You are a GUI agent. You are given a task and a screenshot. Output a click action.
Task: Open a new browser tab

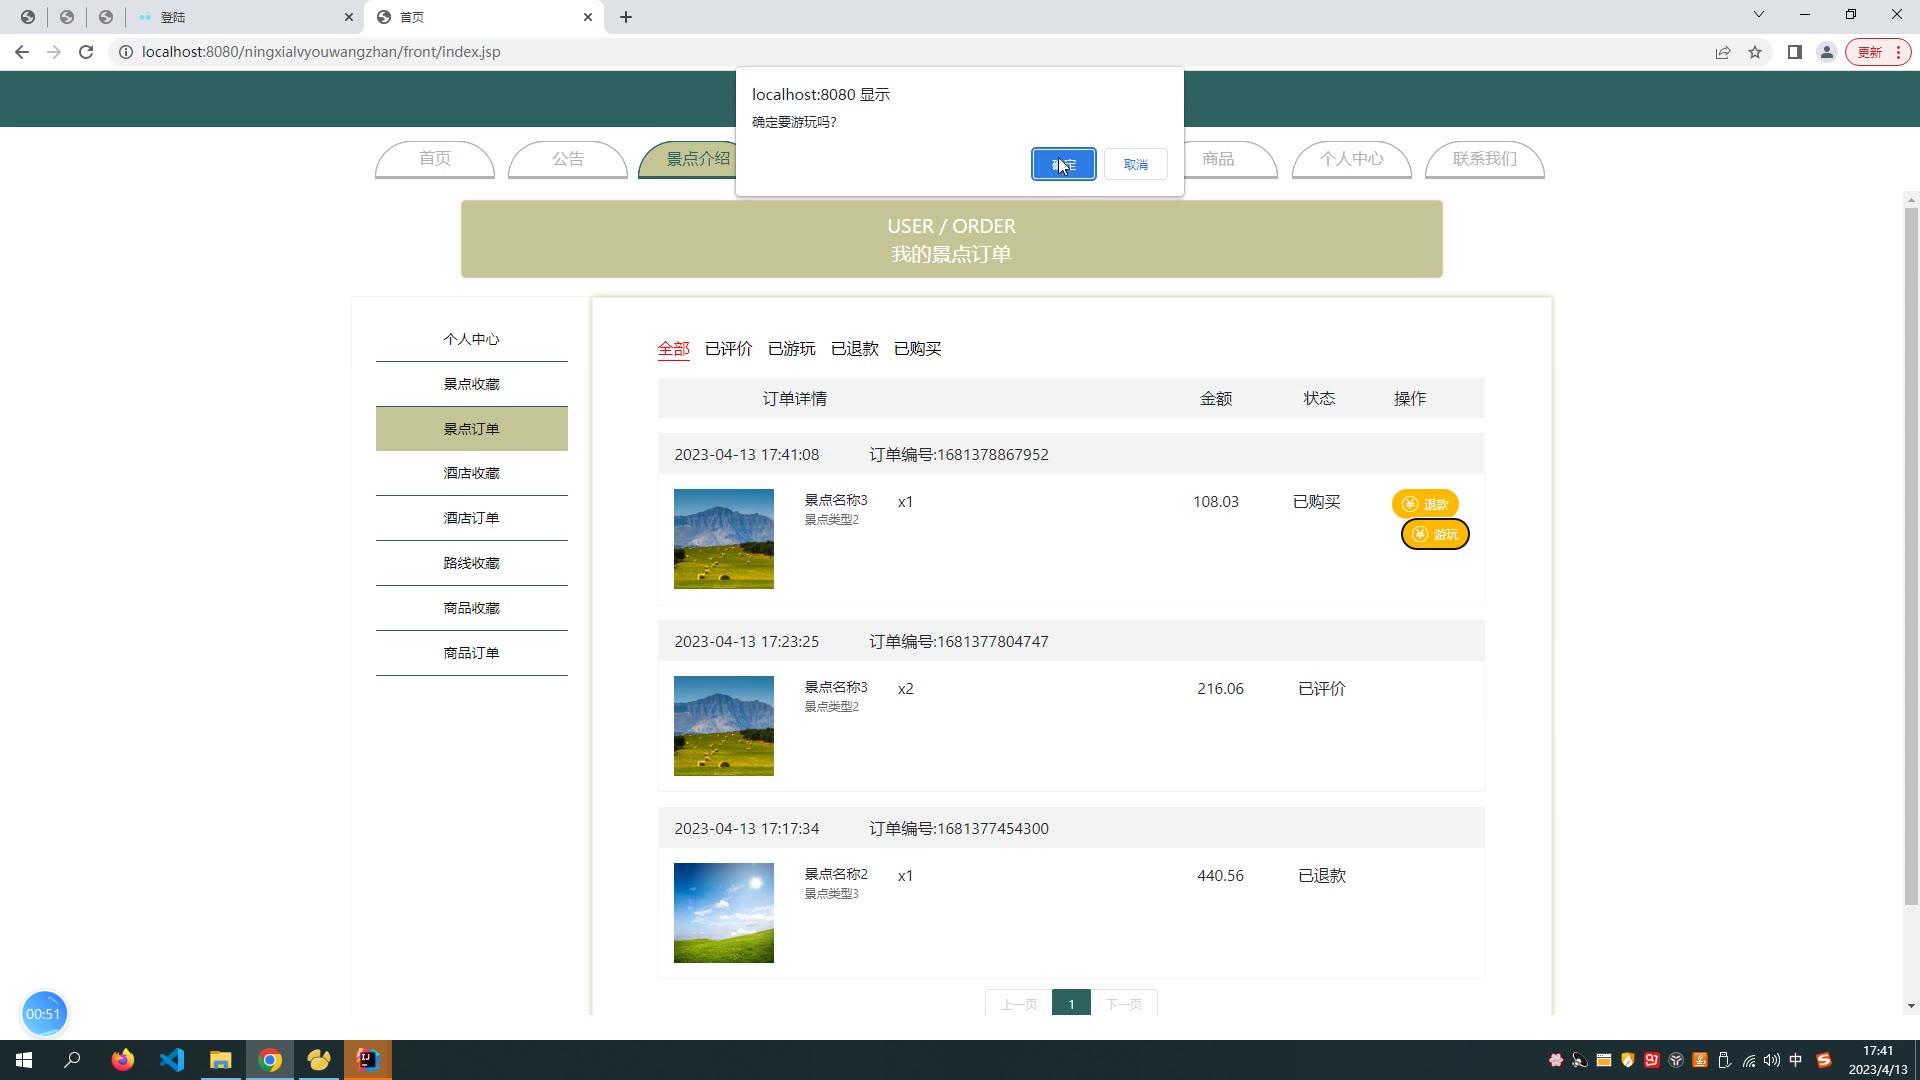click(x=626, y=17)
